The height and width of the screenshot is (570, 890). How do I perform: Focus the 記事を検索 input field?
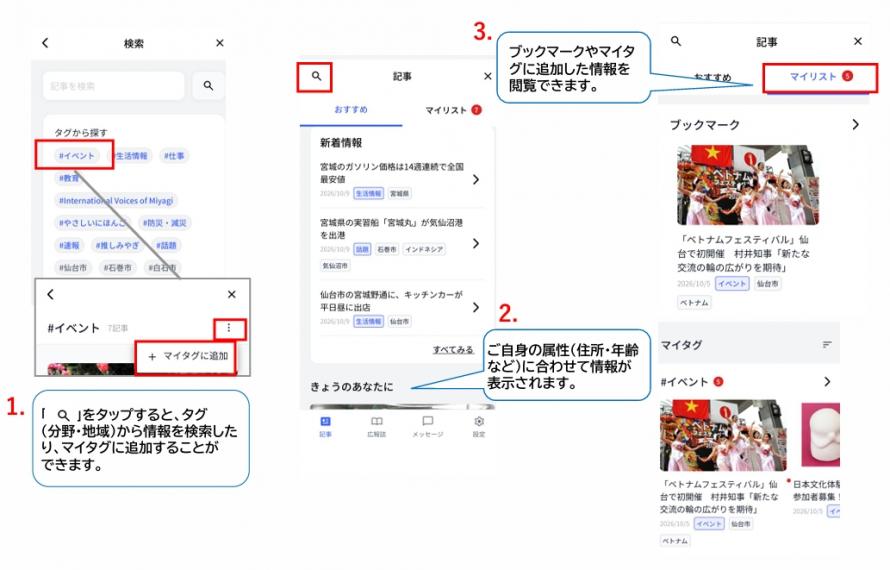pyautogui.click(x=114, y=86)
